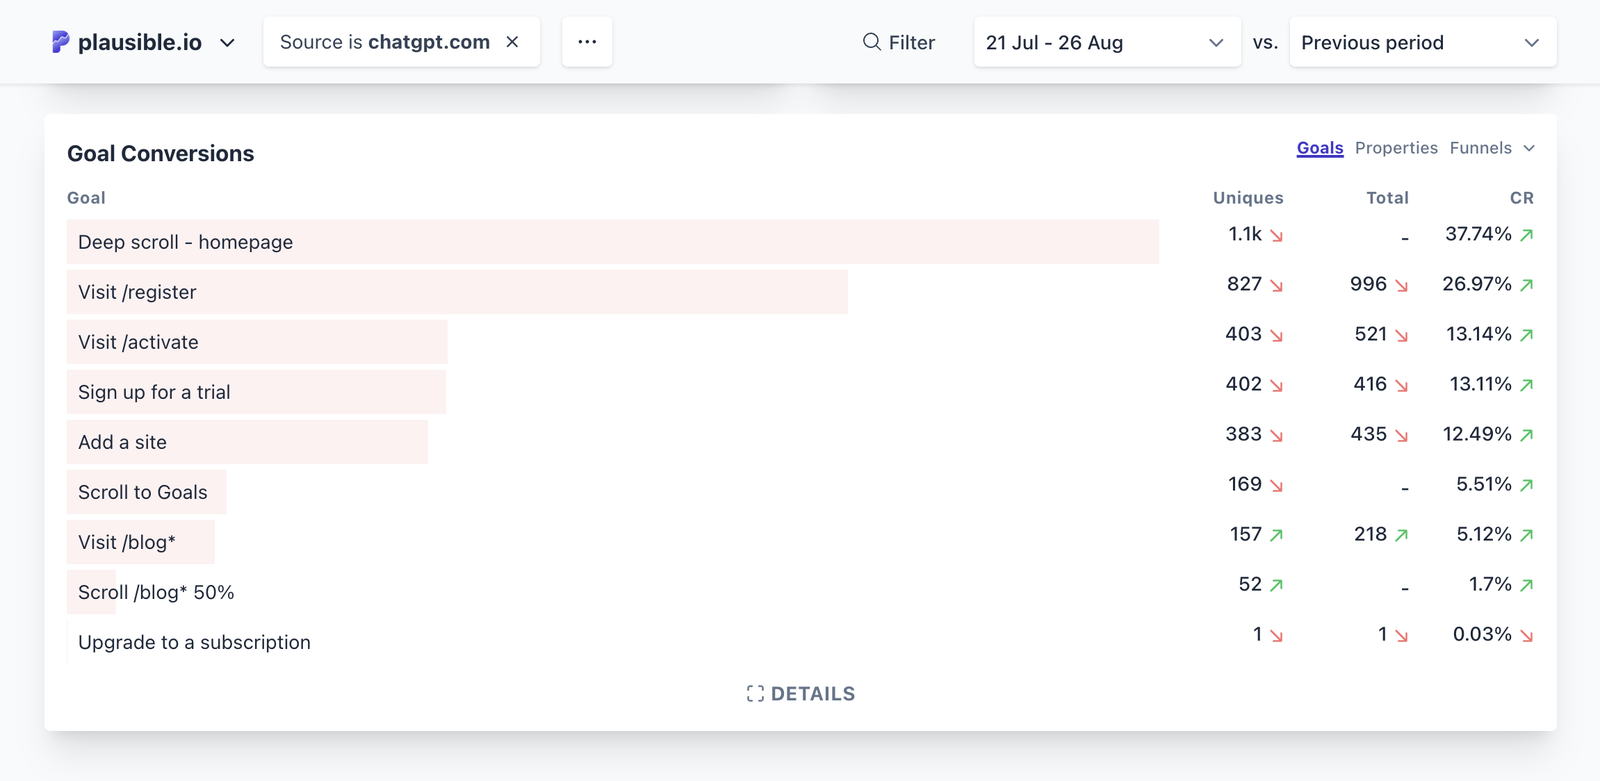Select the Scroll to Goals row

[x=142, y=492]
